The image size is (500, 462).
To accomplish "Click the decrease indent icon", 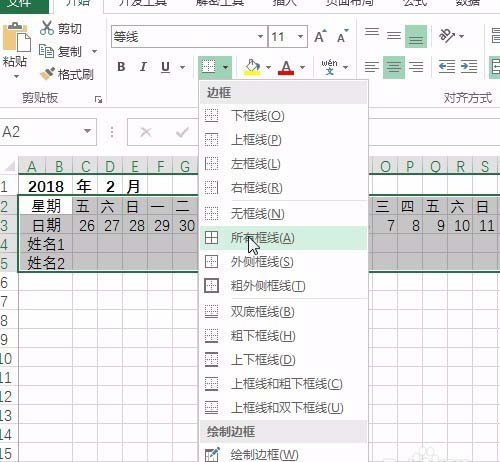I will point(447,67).
